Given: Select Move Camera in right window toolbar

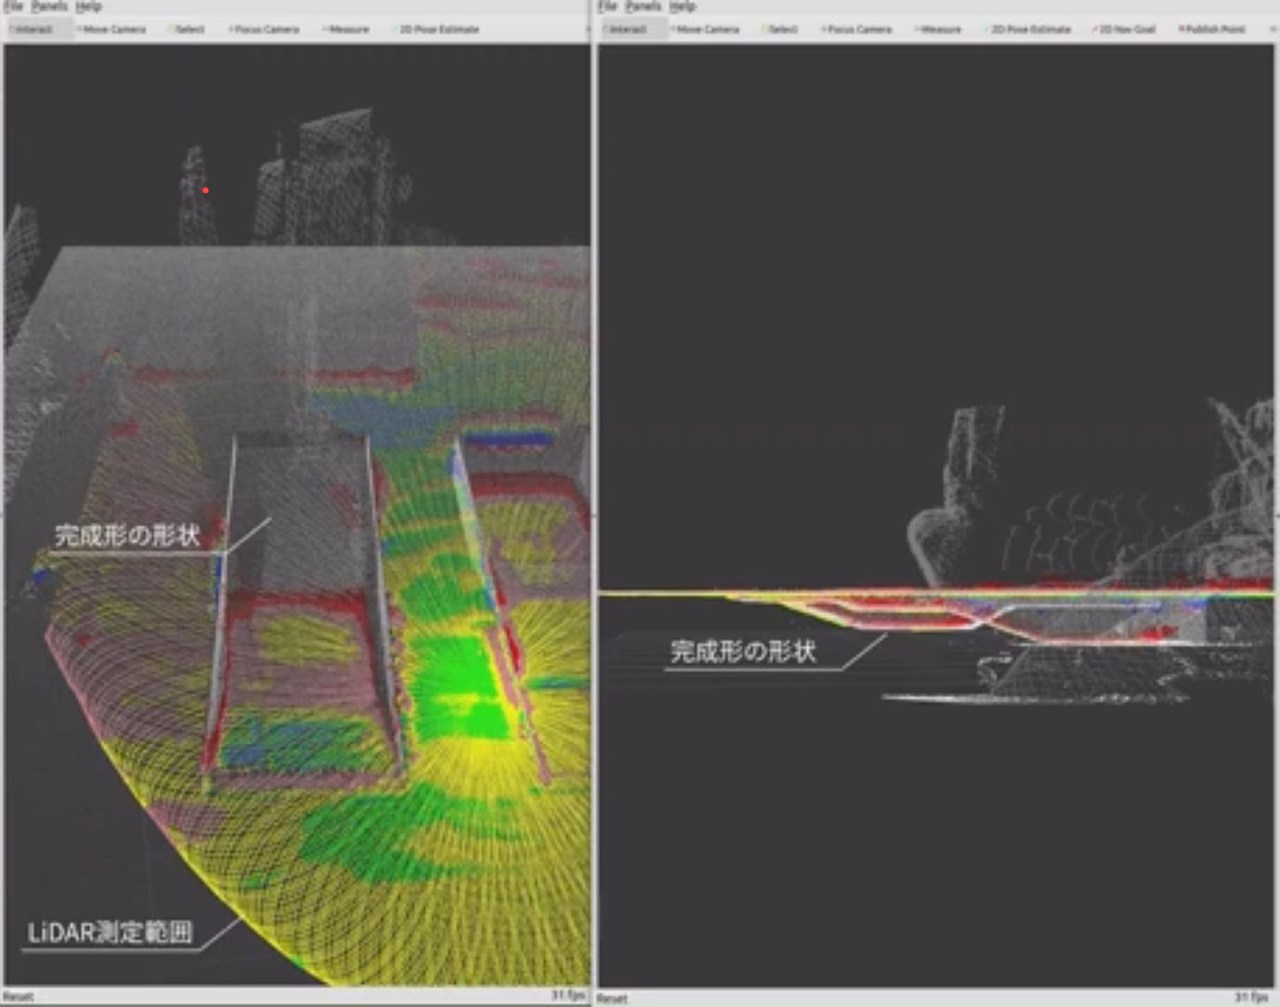Looking at the screenshot, I should click(x=705, y=29).
